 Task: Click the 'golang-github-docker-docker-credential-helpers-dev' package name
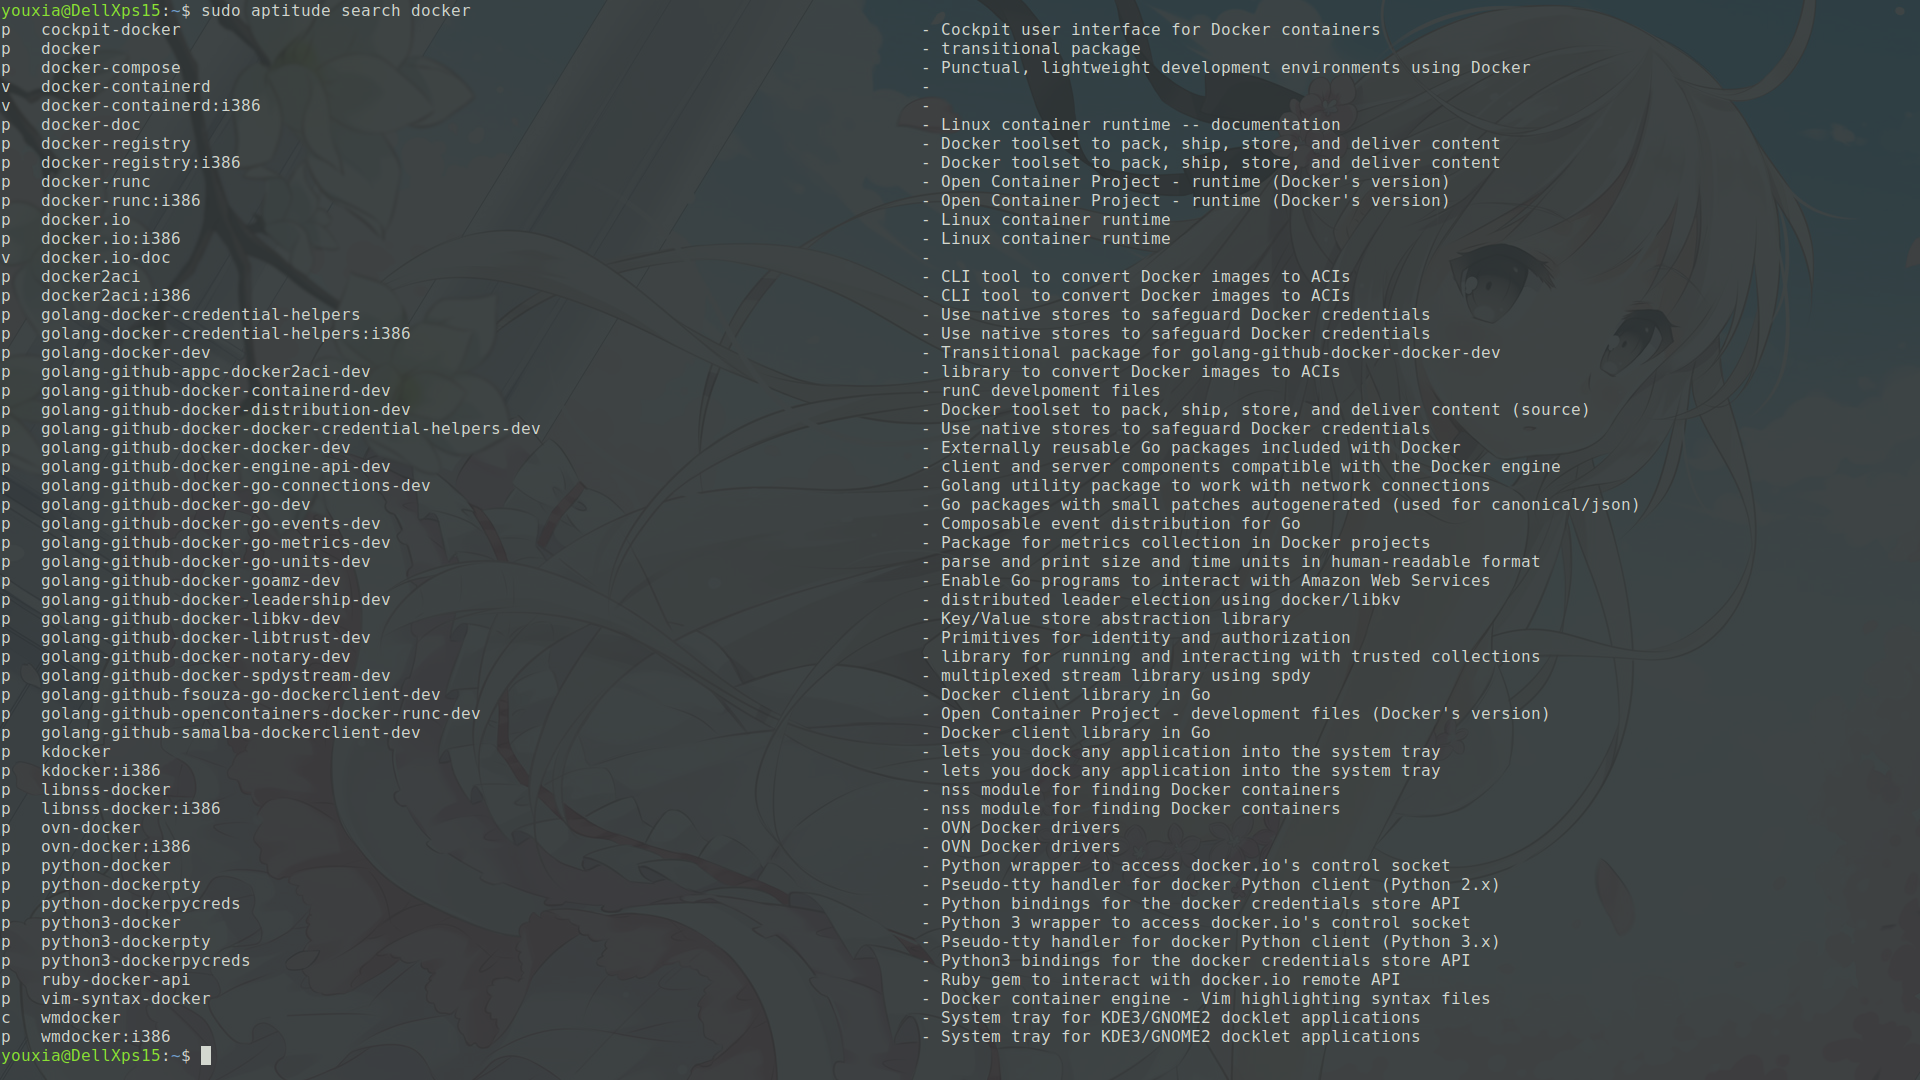[x=291, y=428]
